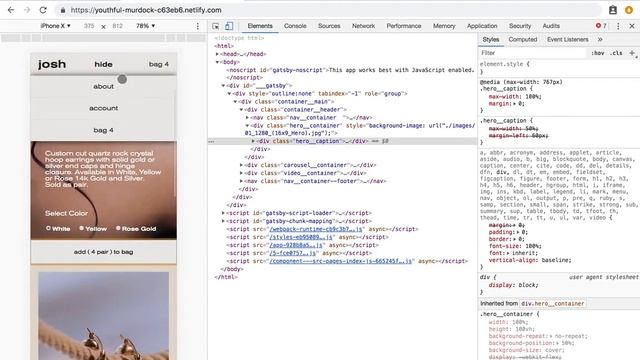Viewport: 640px width, 360px height.
Task: Click the address bar URL
Action: (146, 10)
